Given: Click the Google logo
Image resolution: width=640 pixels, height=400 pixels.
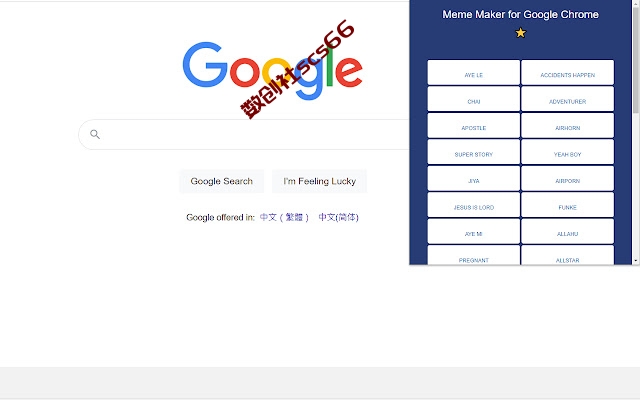Looking at the screenshot, I should 272,70.
